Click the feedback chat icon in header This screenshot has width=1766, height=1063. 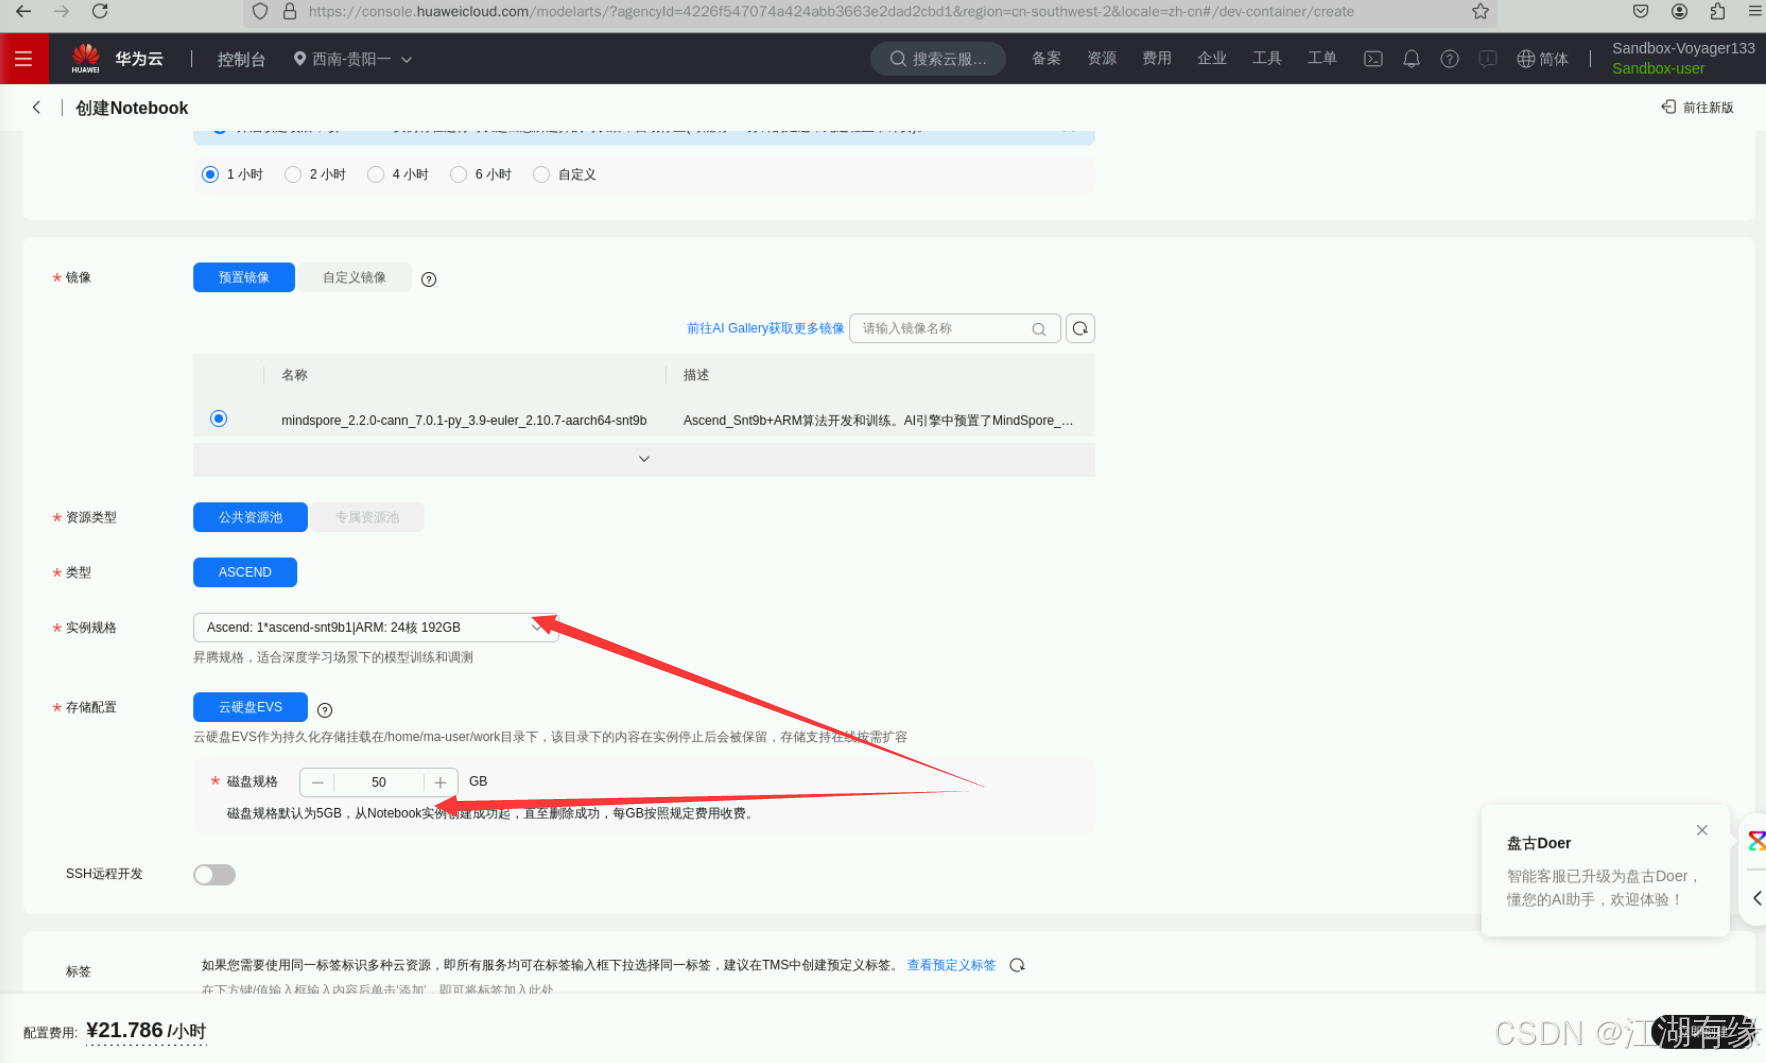pos(1488,59)
